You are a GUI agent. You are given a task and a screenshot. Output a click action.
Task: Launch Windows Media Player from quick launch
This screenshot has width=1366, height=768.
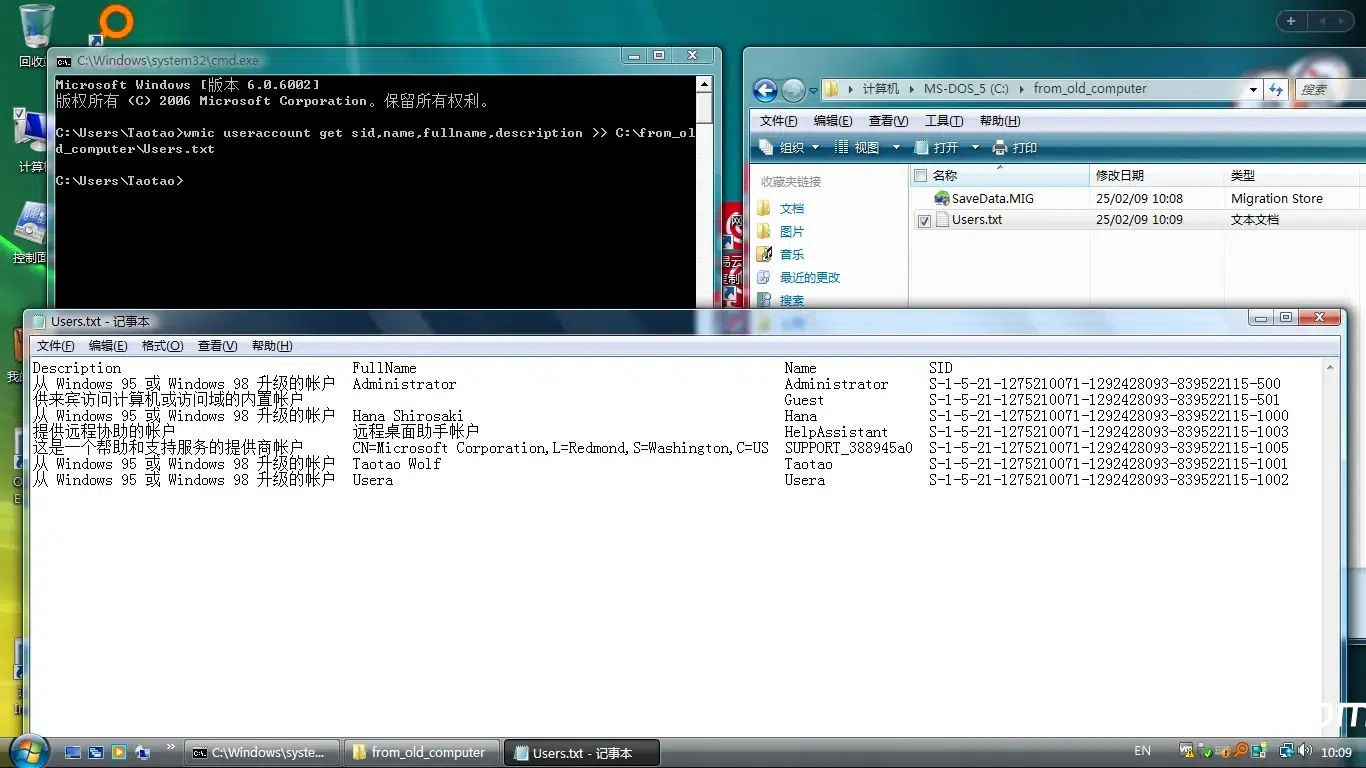click(119, 752)
